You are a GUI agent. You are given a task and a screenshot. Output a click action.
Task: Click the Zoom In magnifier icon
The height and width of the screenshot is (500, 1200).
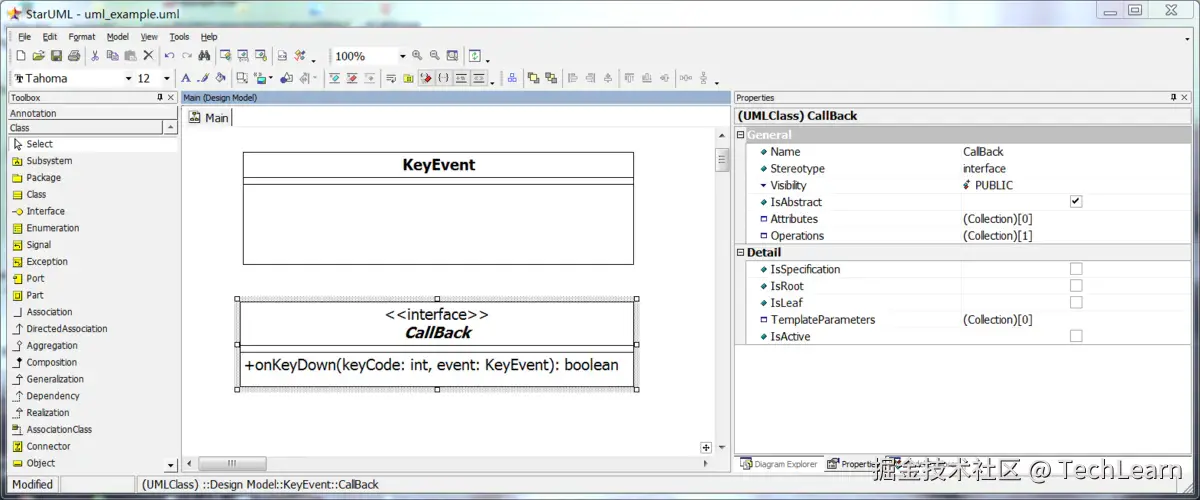coord(418,56)
